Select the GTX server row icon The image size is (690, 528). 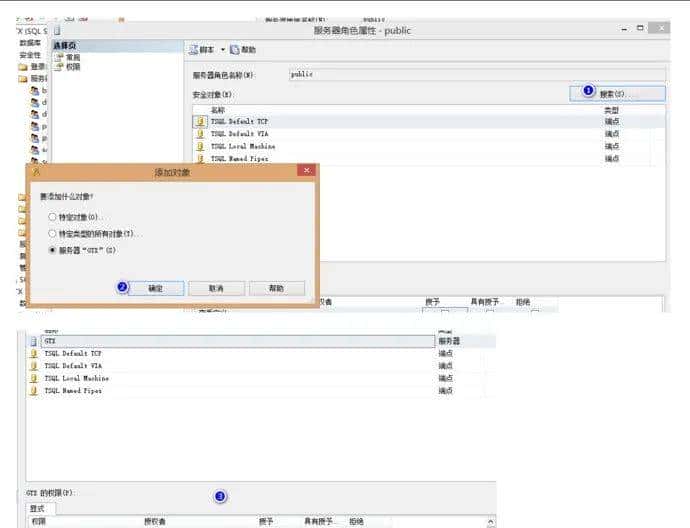pos(34,341)
